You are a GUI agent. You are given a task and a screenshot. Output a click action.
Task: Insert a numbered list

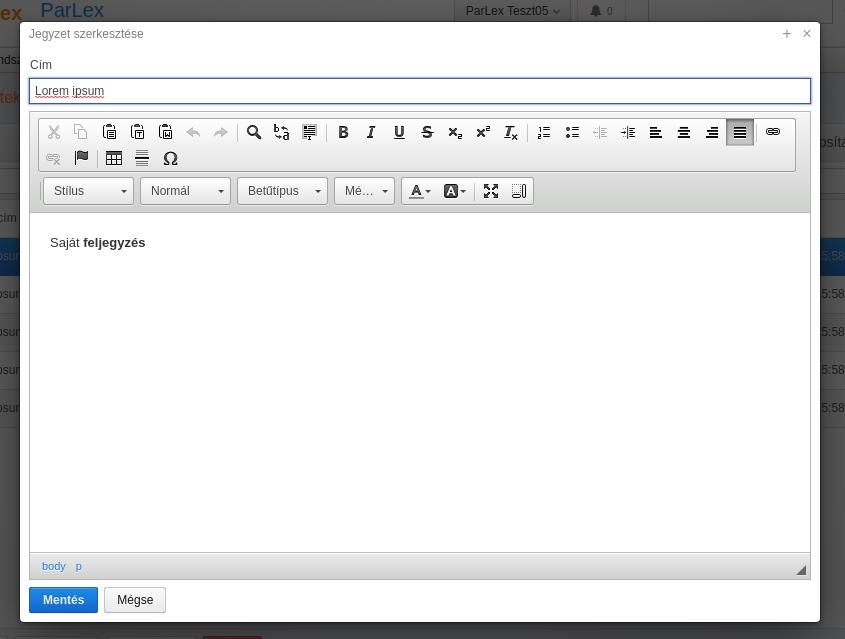pyautogui.click(x=544, y=132)
